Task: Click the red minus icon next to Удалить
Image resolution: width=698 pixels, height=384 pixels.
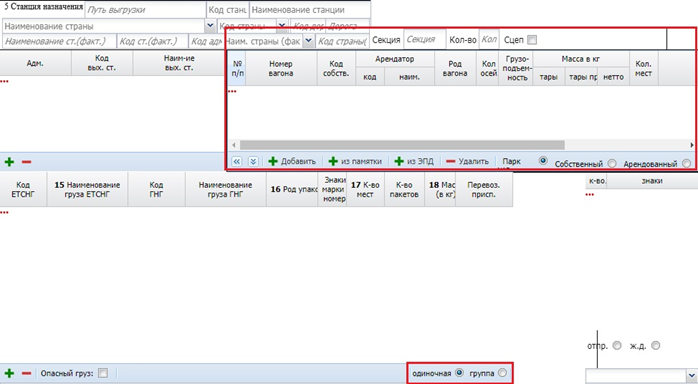Action: pyautogui.click(x=450, y=162)
